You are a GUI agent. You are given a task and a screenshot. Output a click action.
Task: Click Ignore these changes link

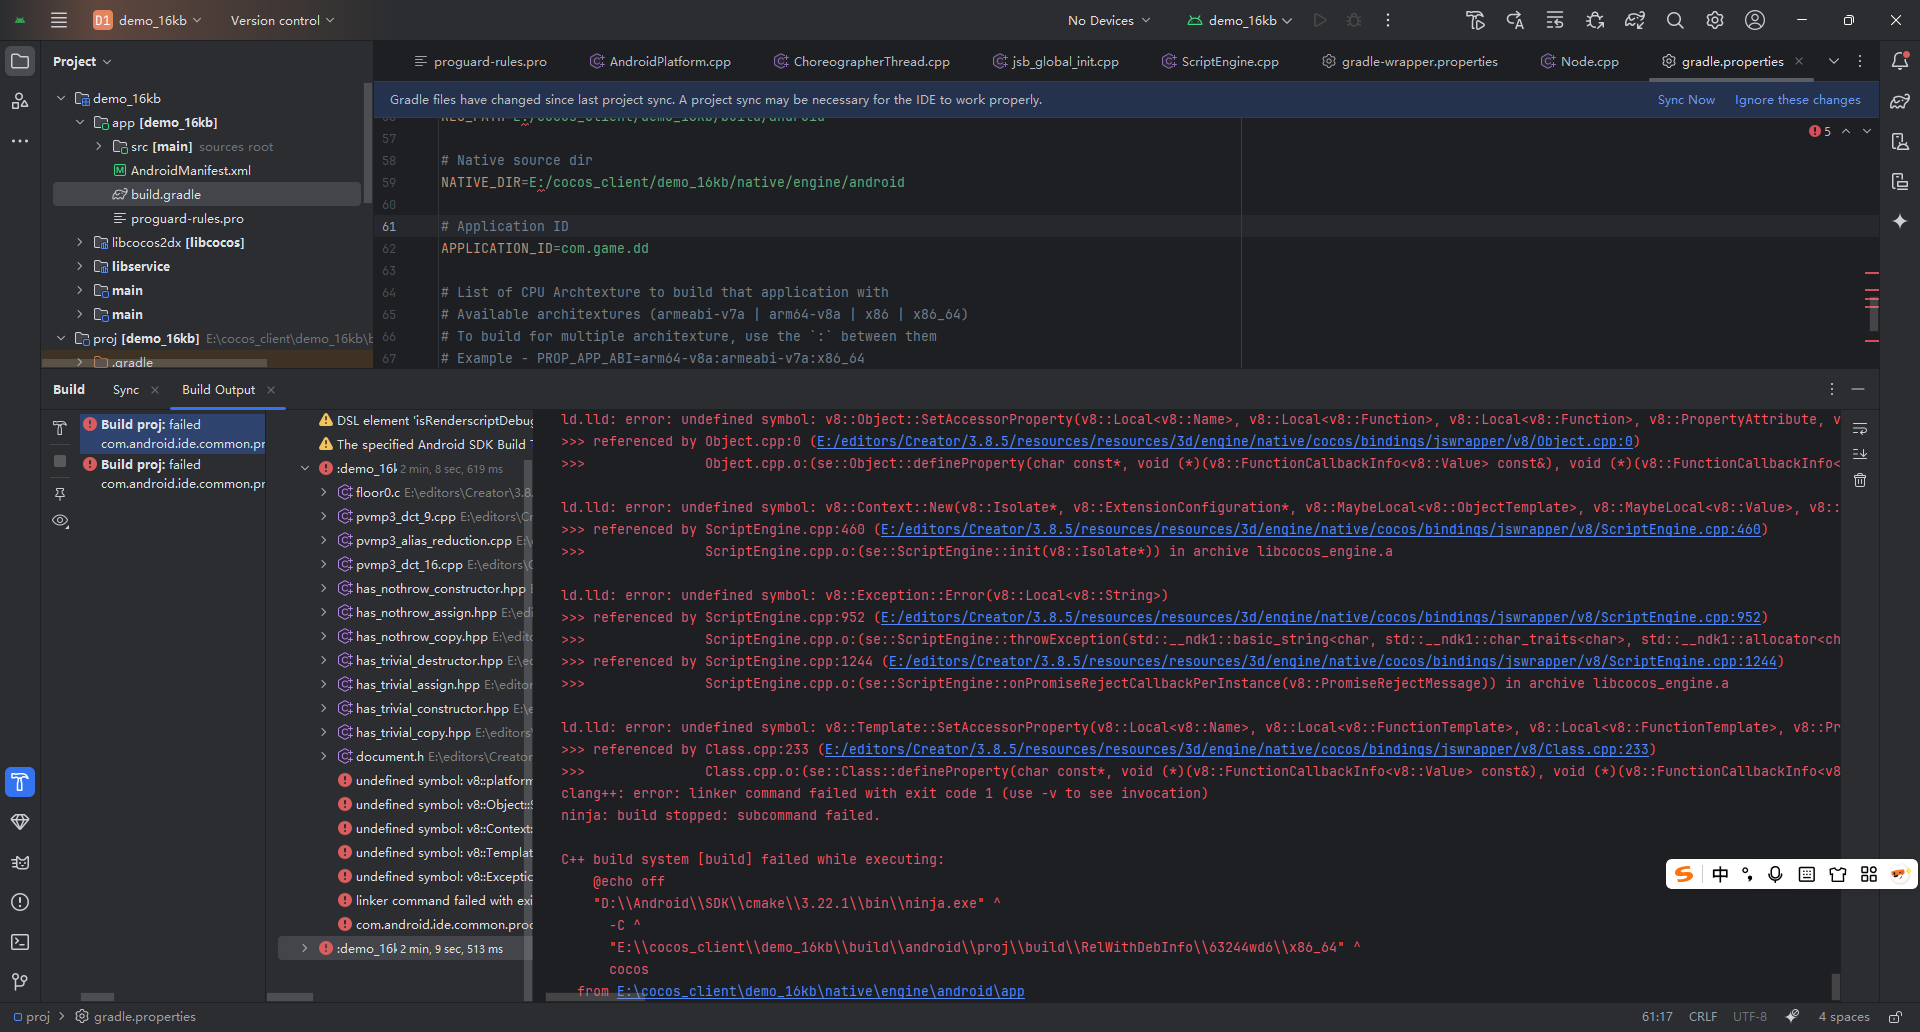pos(1797,99)
